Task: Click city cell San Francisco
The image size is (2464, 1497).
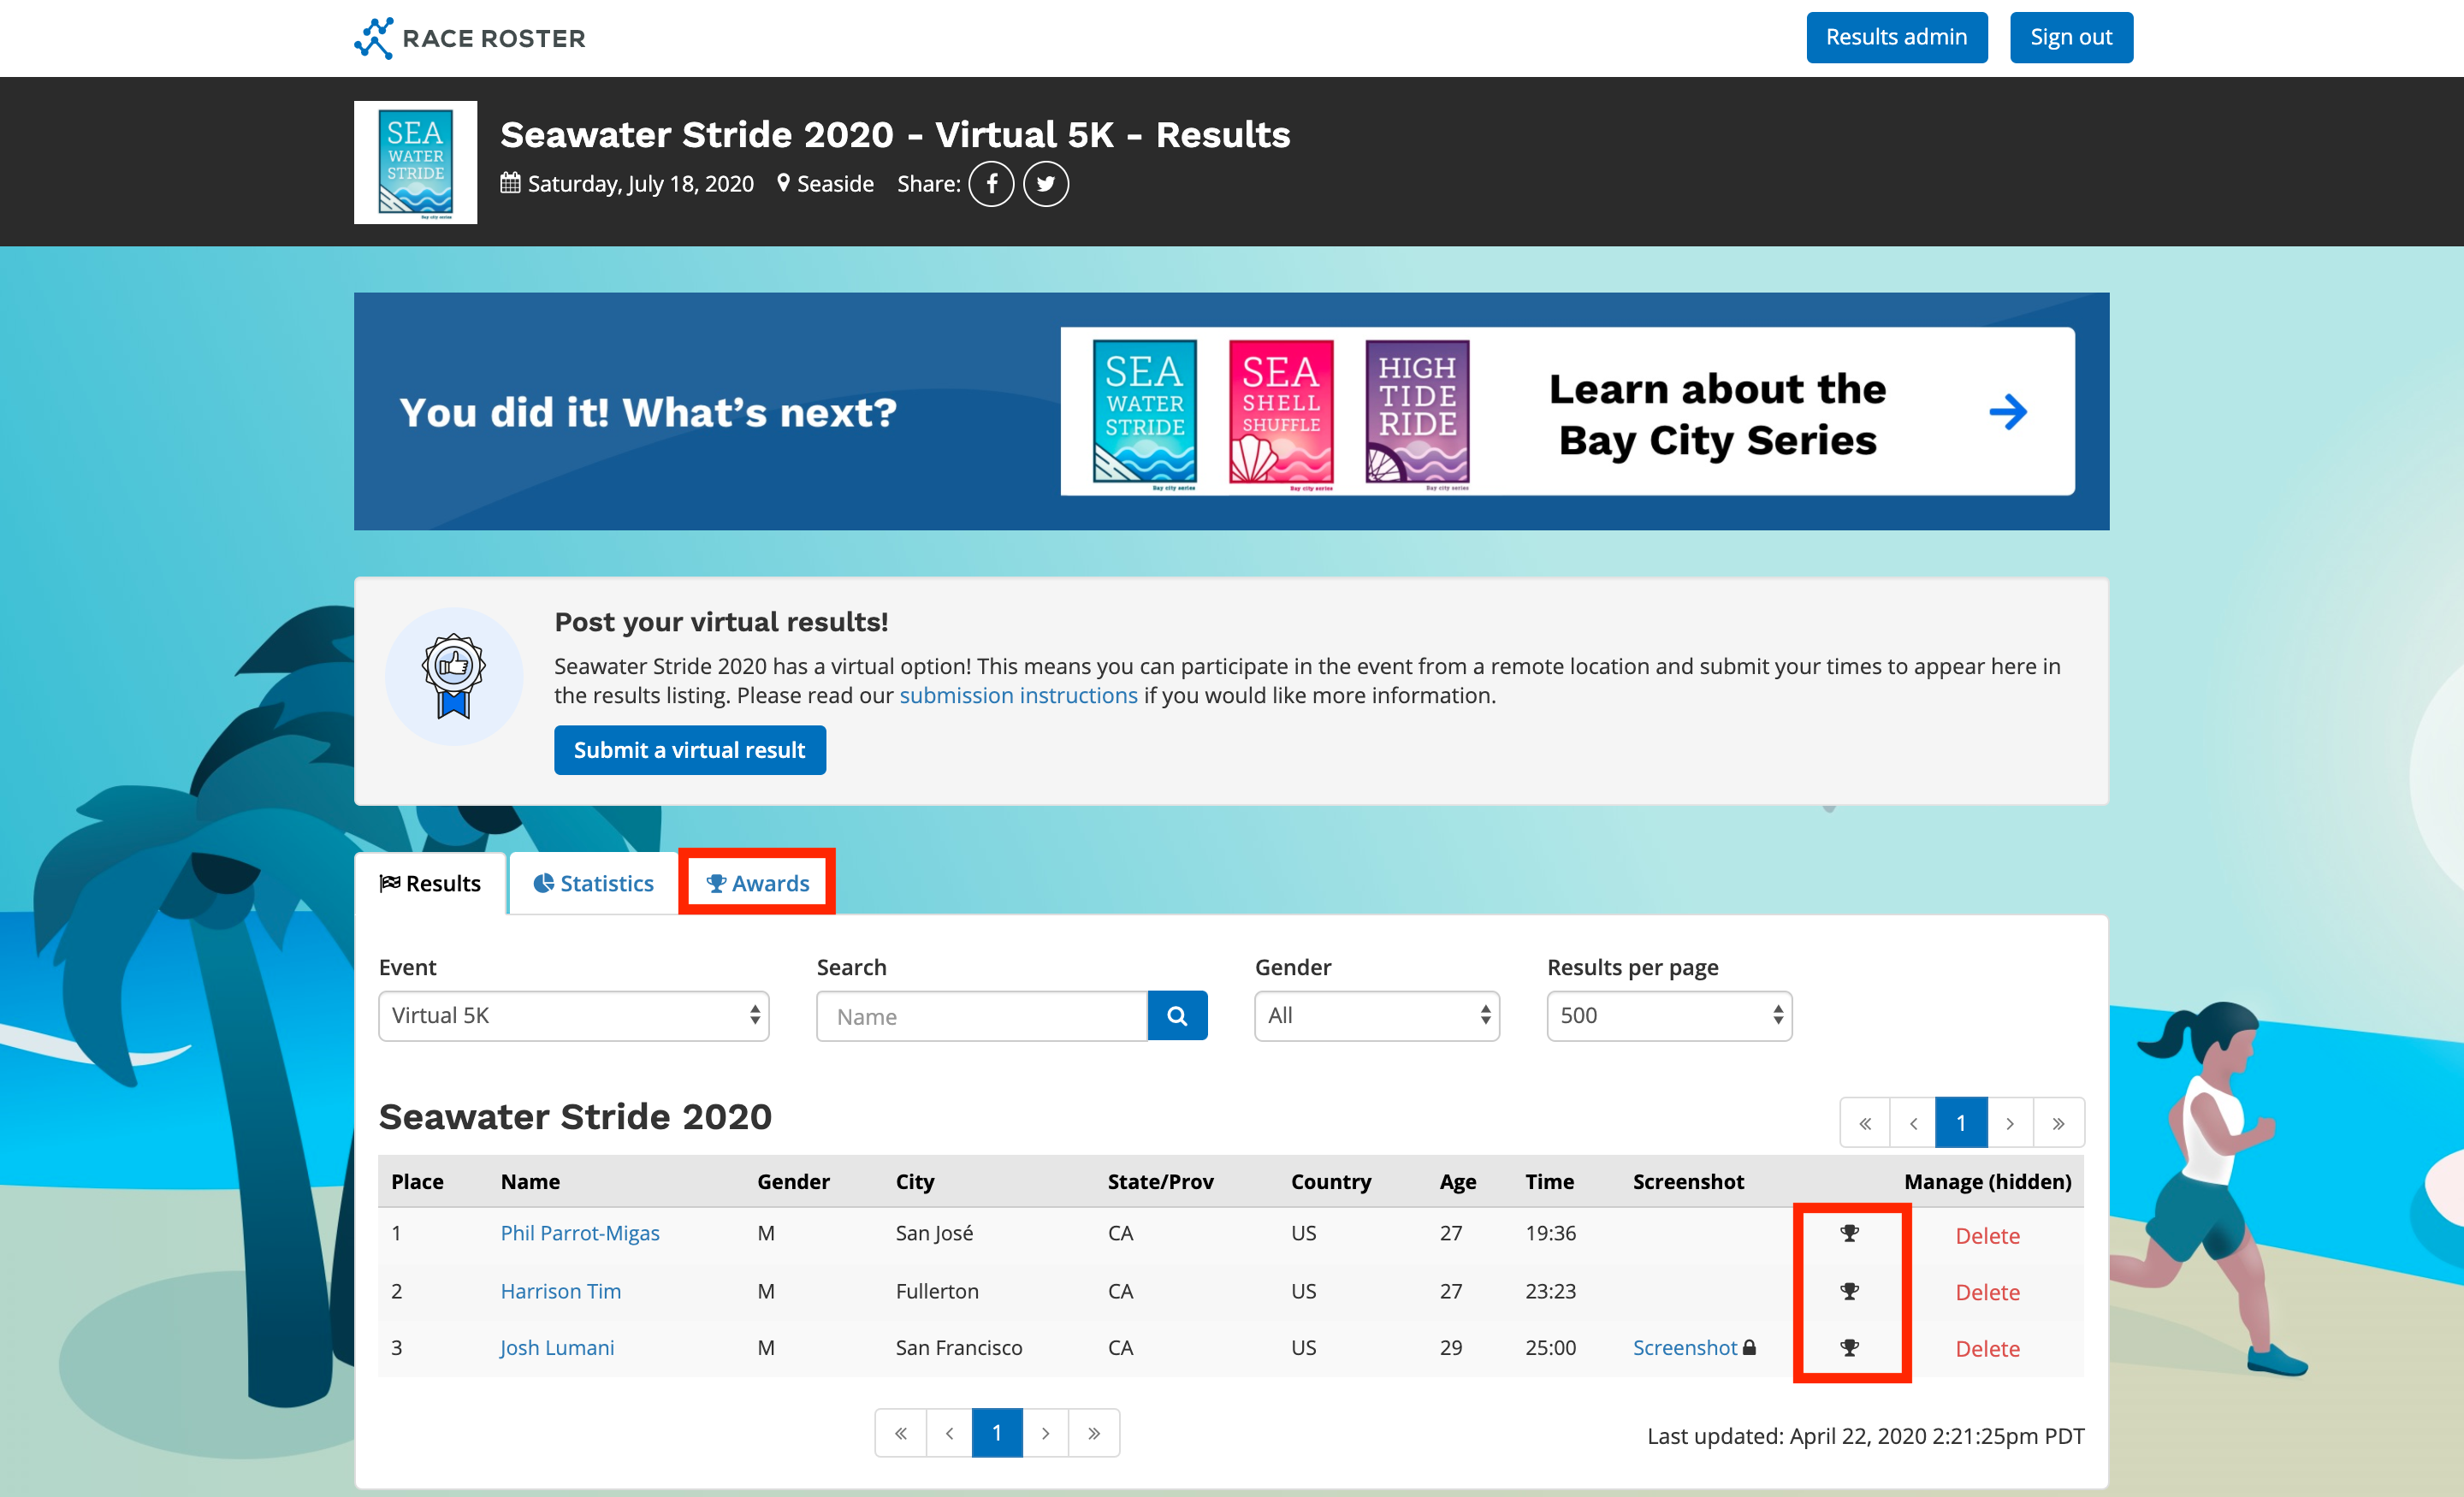Action: click(x=959, y=1347)
